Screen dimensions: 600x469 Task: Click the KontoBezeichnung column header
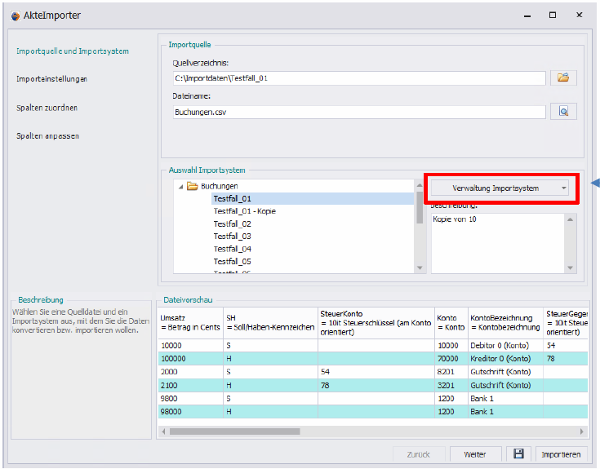point(505,323)
